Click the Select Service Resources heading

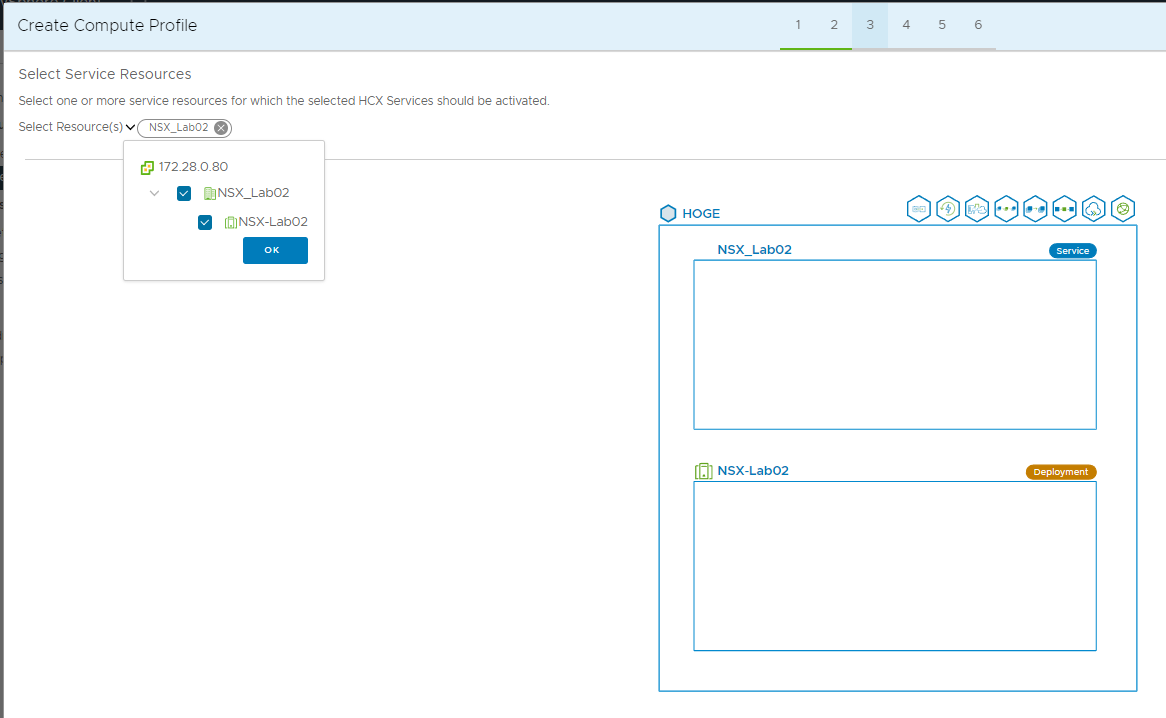click(x=105, y=74)
